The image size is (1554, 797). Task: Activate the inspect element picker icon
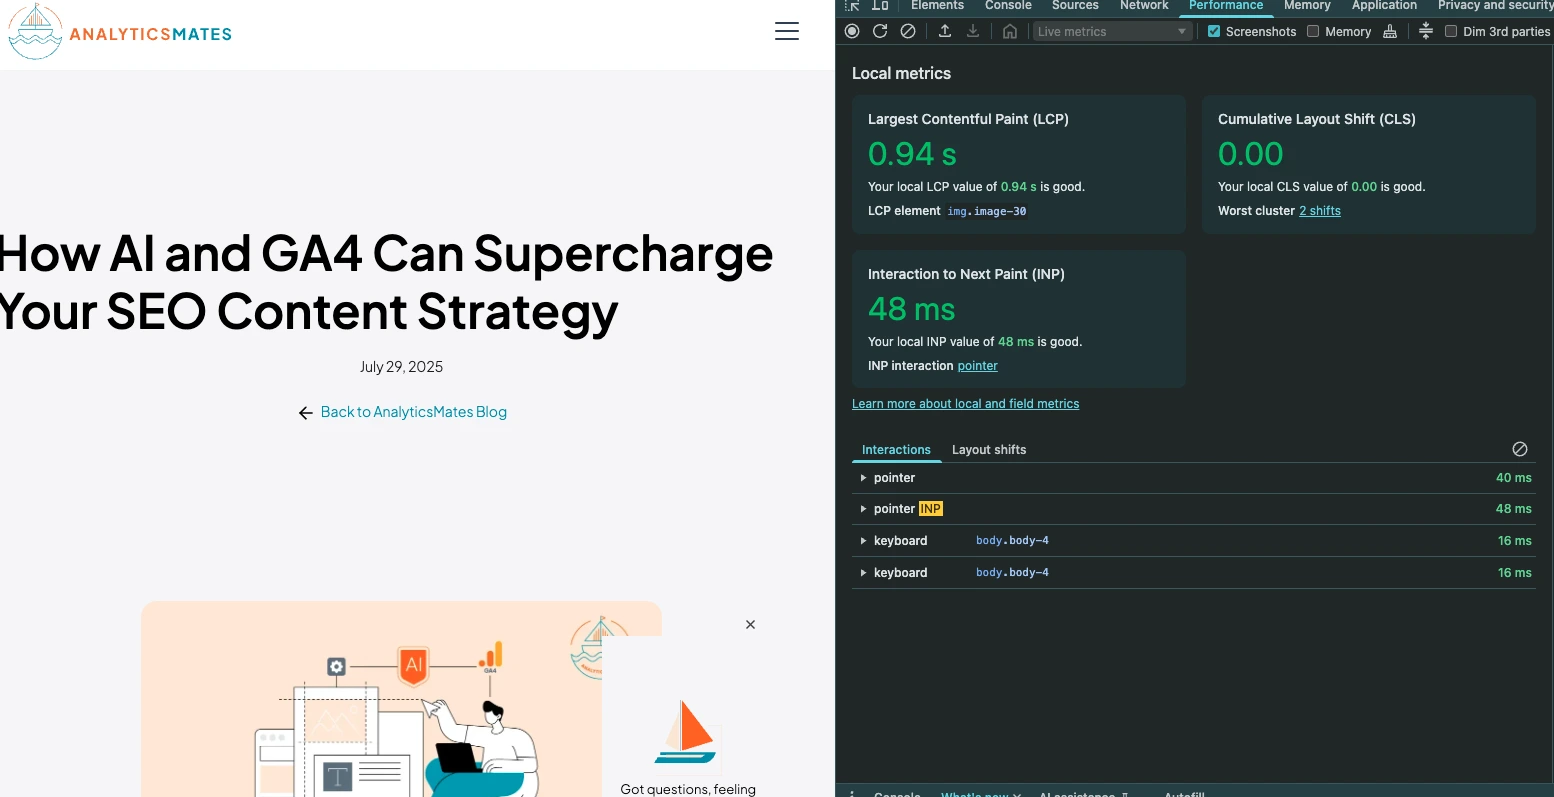coord(852,5)
